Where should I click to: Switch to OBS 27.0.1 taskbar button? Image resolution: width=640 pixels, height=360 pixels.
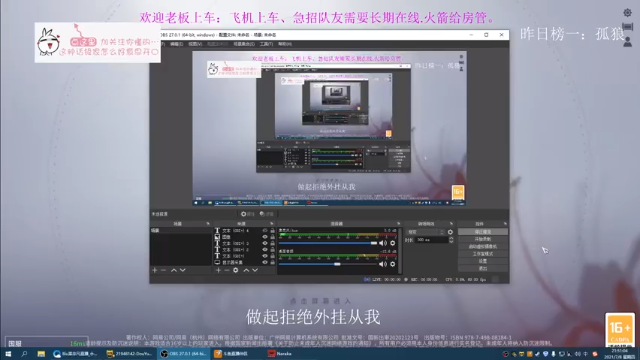tap(183, 354)
